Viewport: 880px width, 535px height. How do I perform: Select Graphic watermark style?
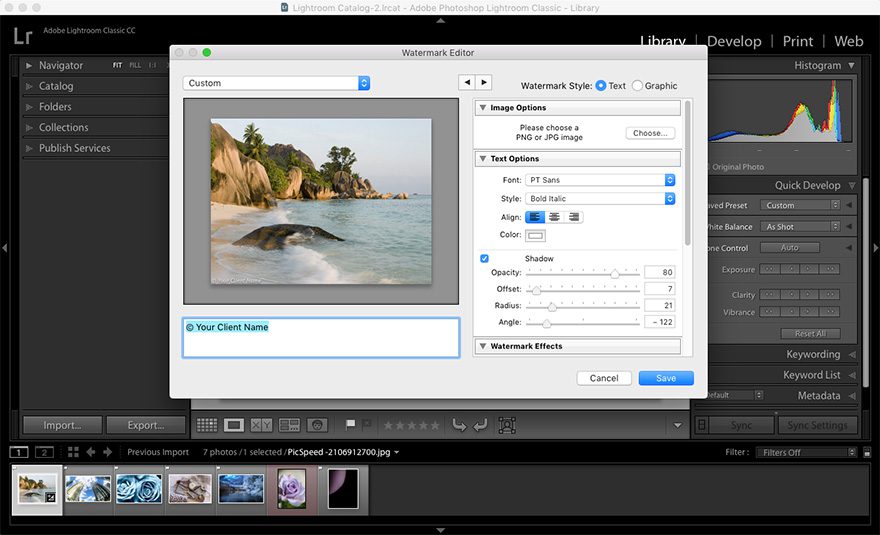638,86
